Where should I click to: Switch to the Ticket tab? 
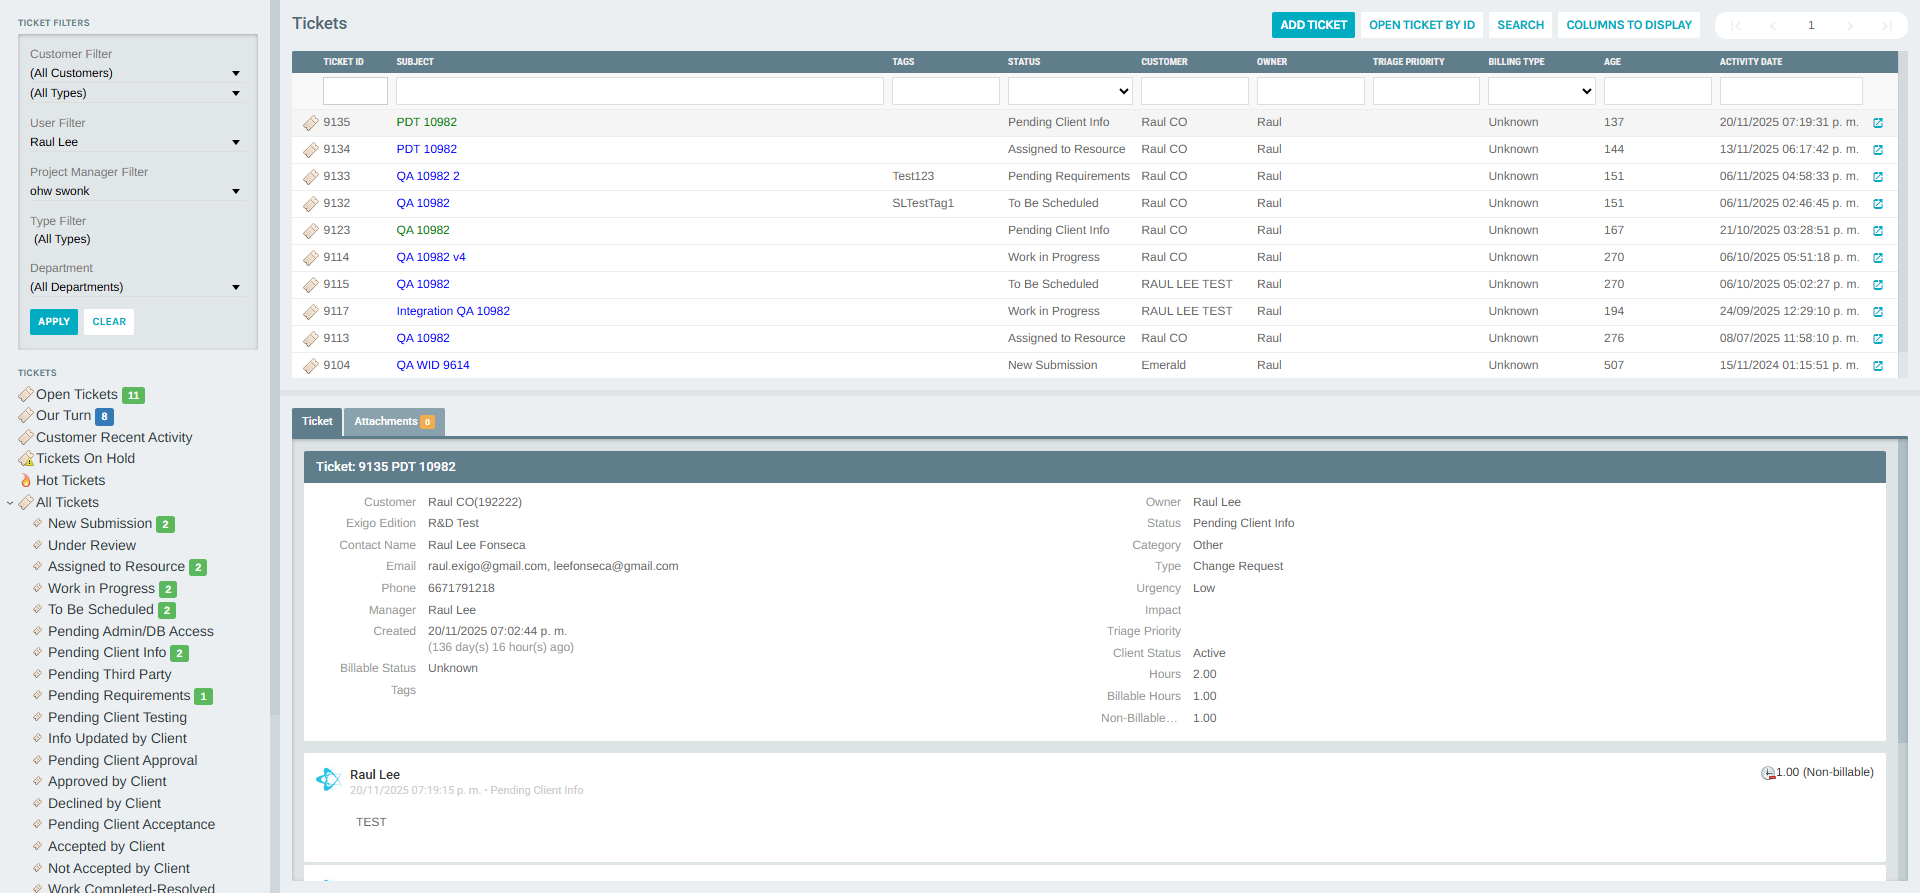317,422
